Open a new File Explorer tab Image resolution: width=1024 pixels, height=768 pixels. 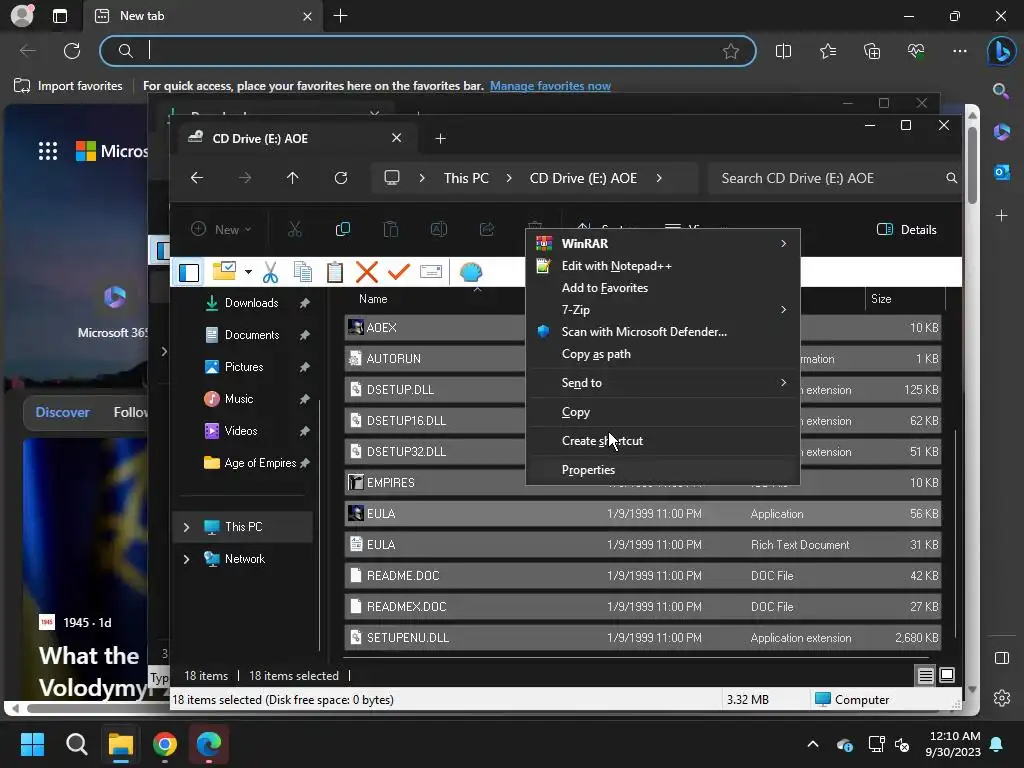[x=440, y=138]
